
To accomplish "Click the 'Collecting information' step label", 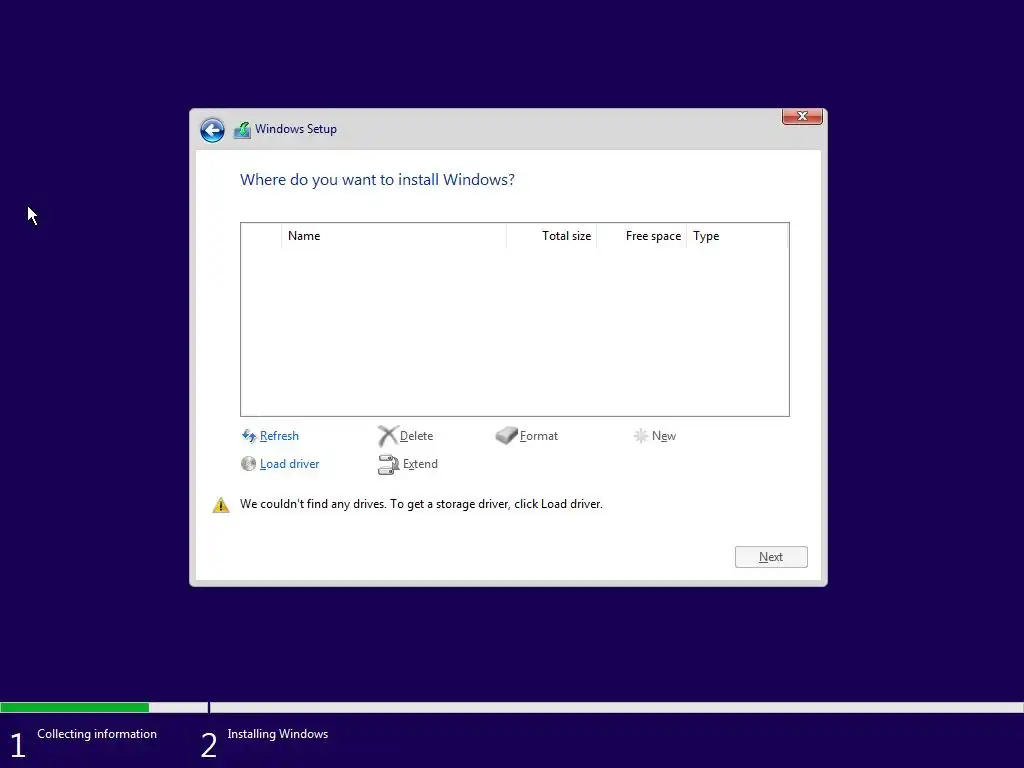I will [x=97, y=734].
